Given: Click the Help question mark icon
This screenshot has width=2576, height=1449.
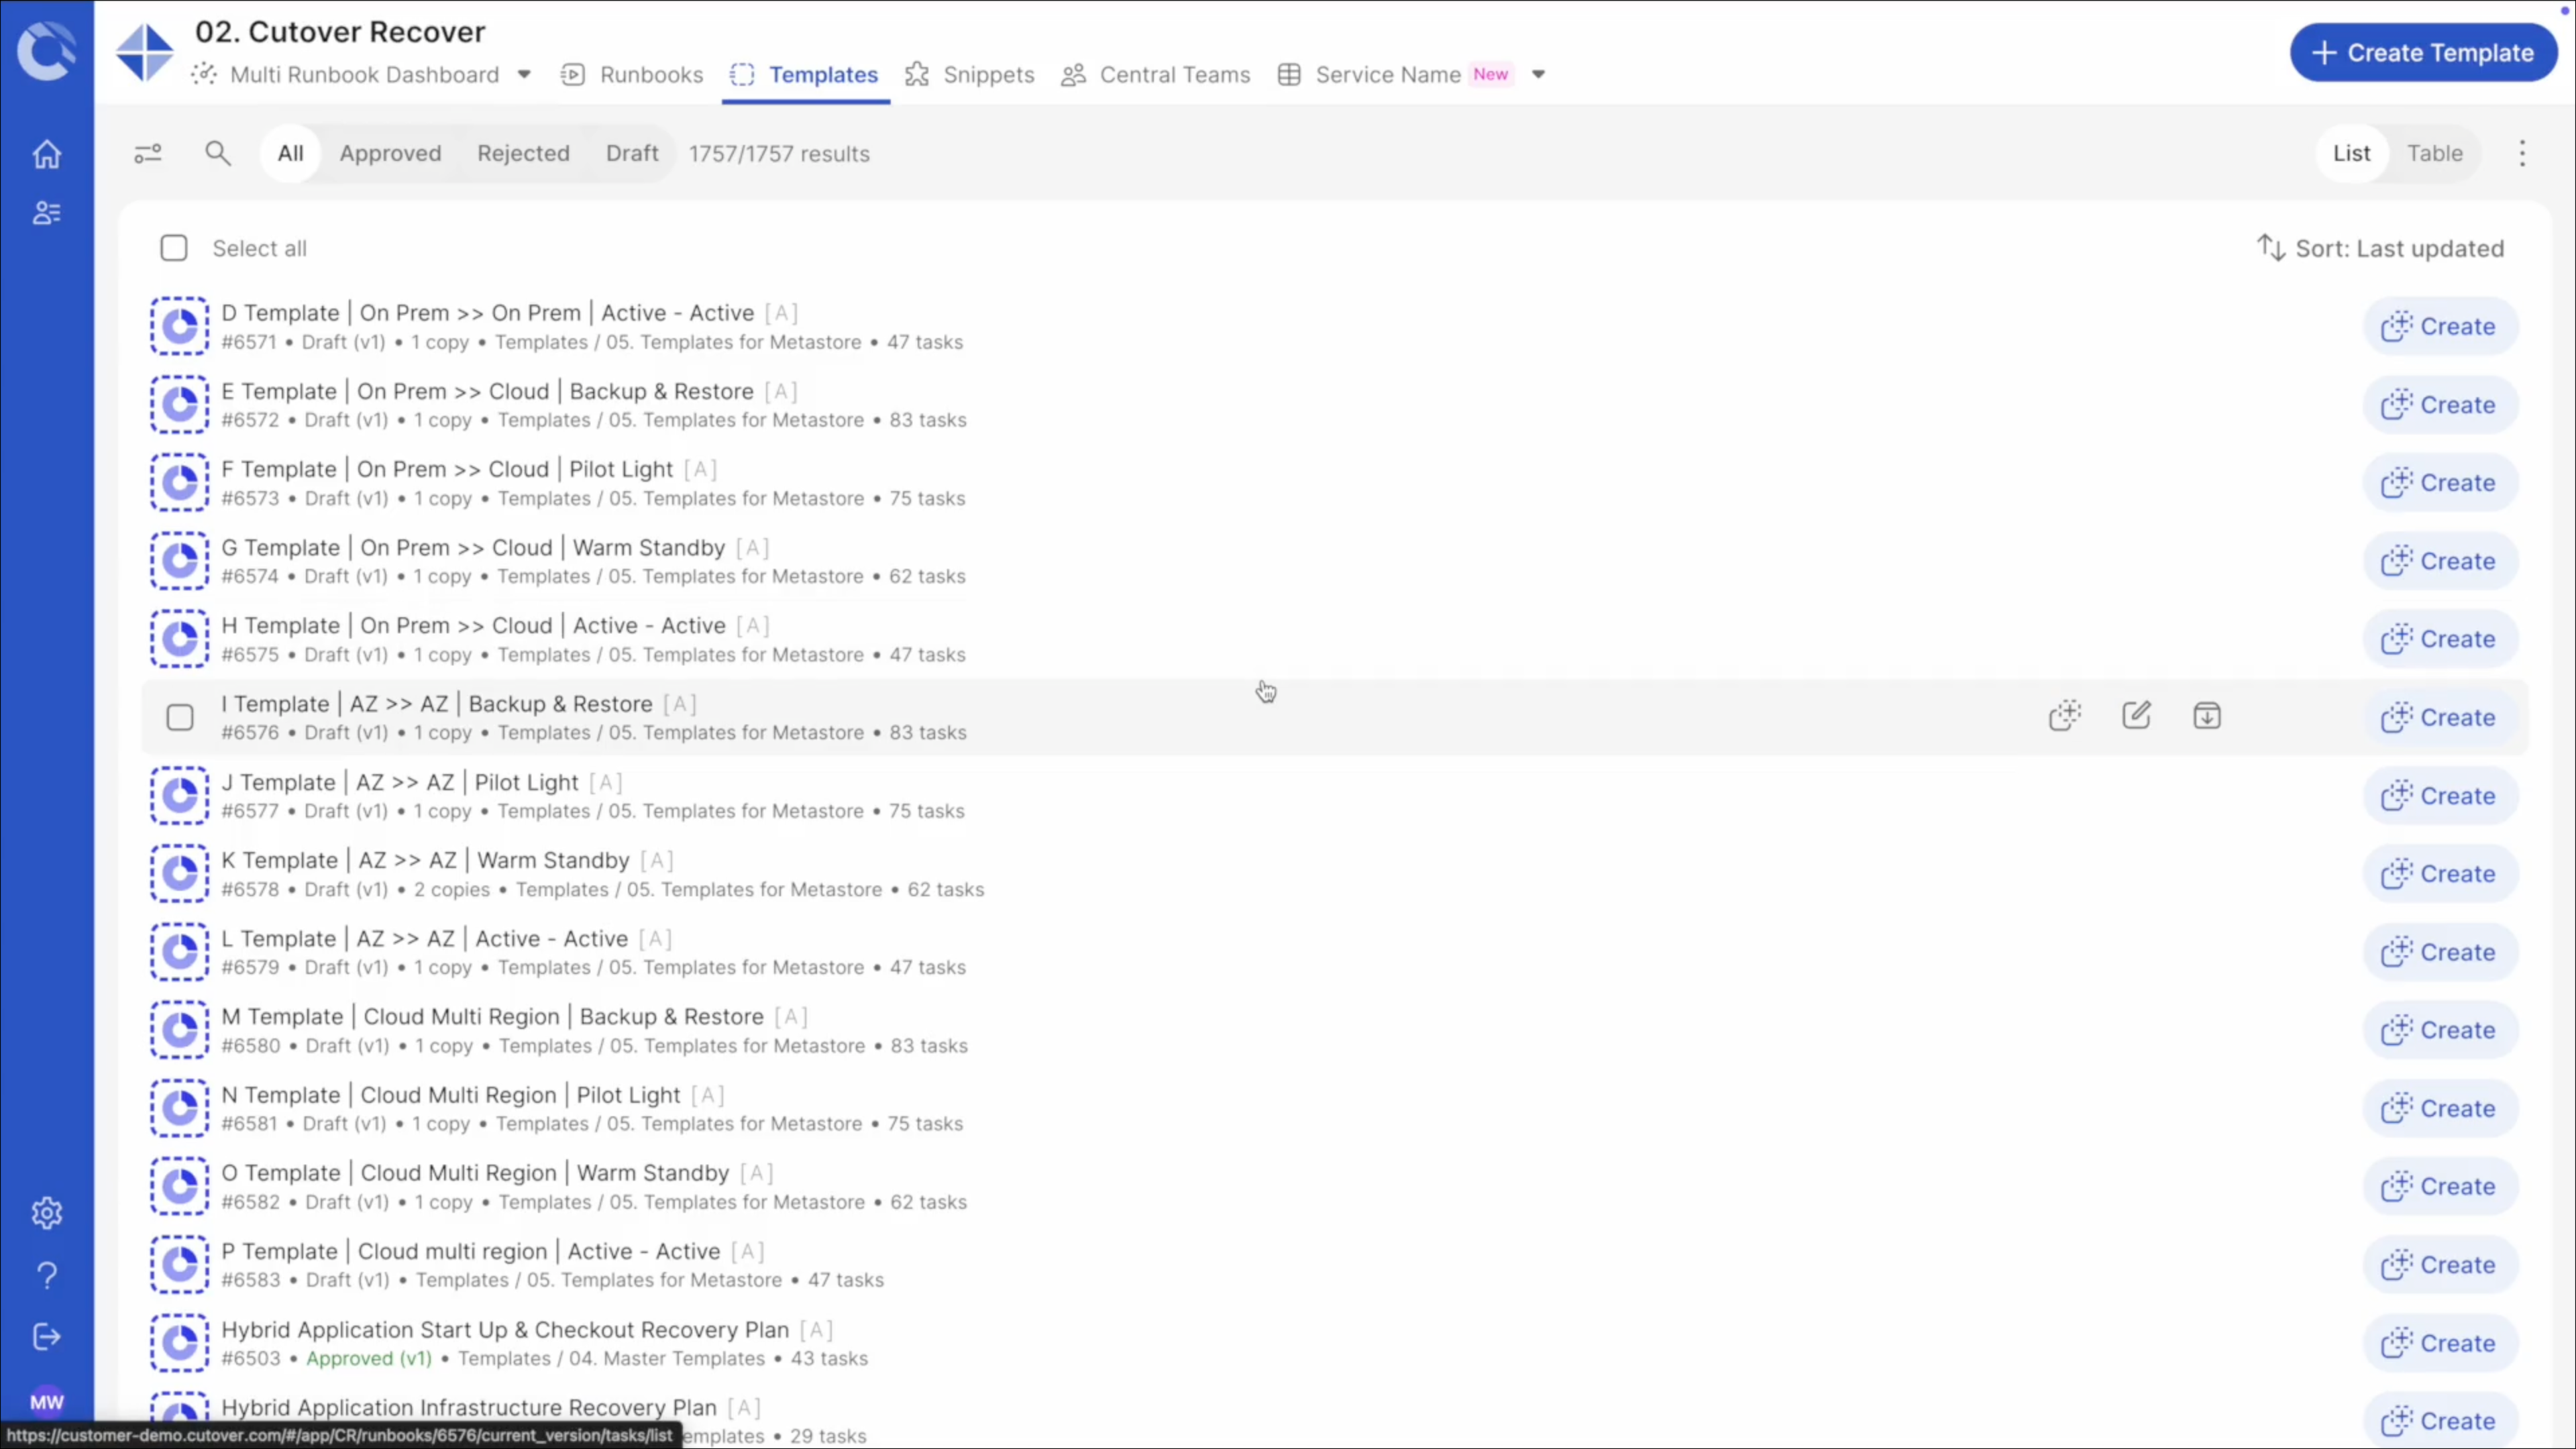Looking at the screenshot, I should 47,1275.
